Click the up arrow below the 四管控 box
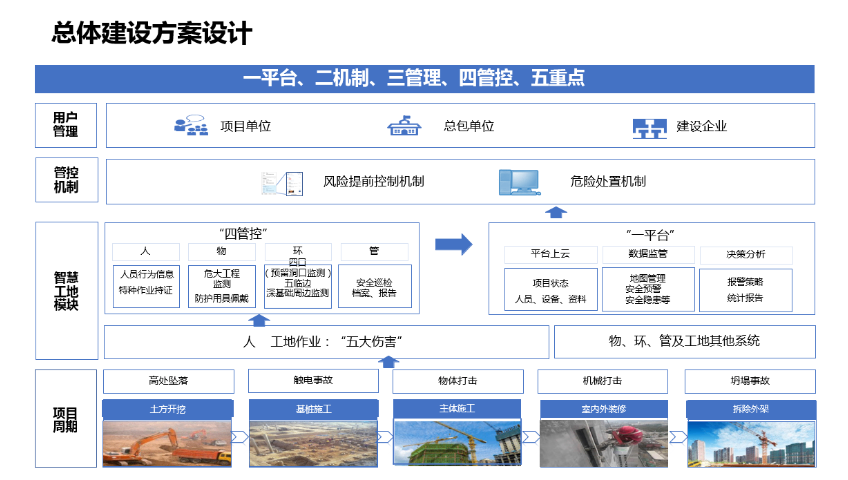This screenshot has height=480, width=848. coord(260,320)
